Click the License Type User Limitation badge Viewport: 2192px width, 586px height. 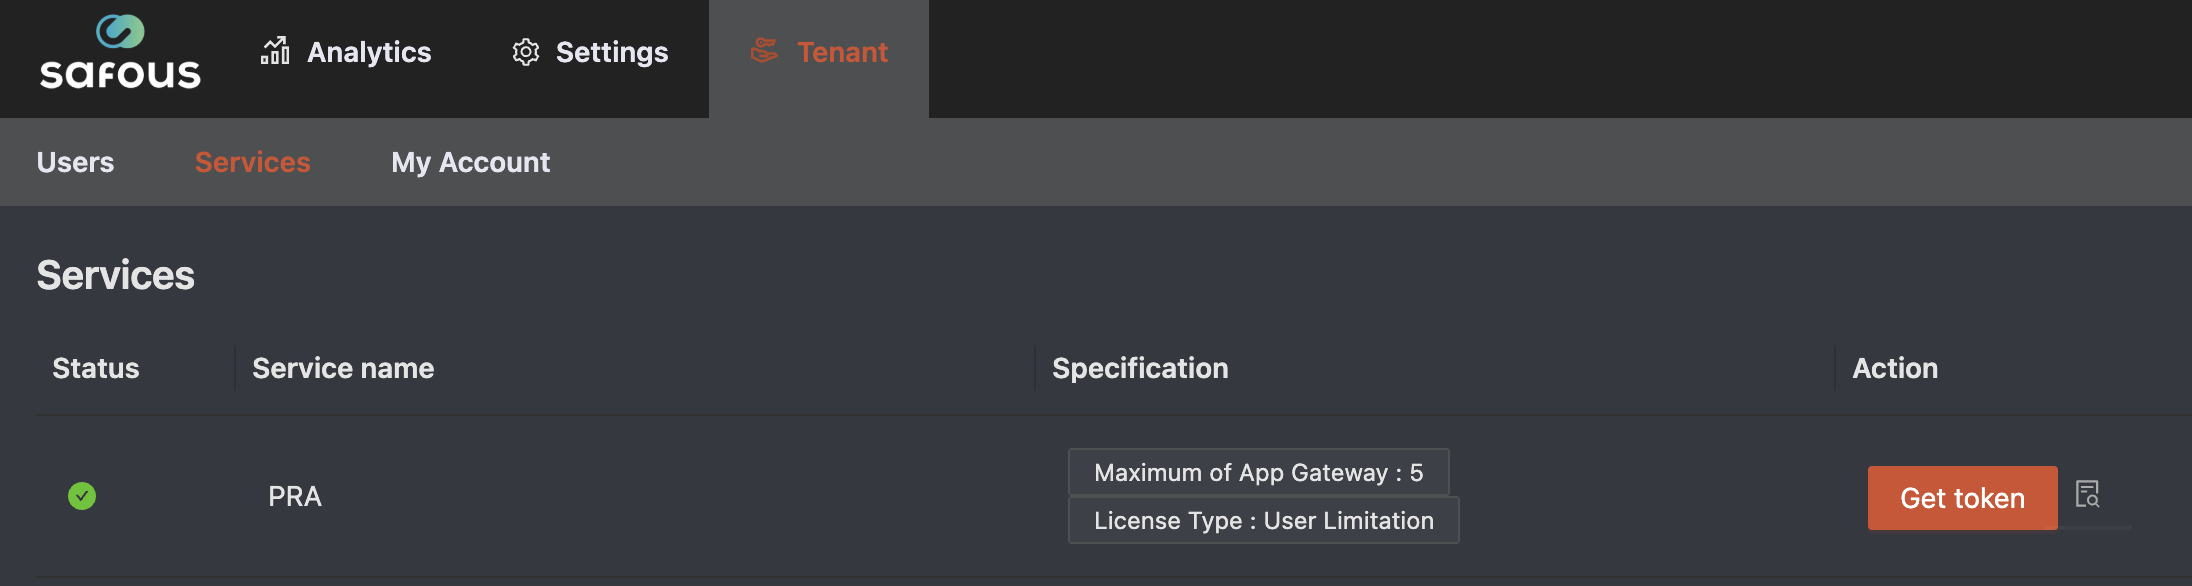[1263, 520]
